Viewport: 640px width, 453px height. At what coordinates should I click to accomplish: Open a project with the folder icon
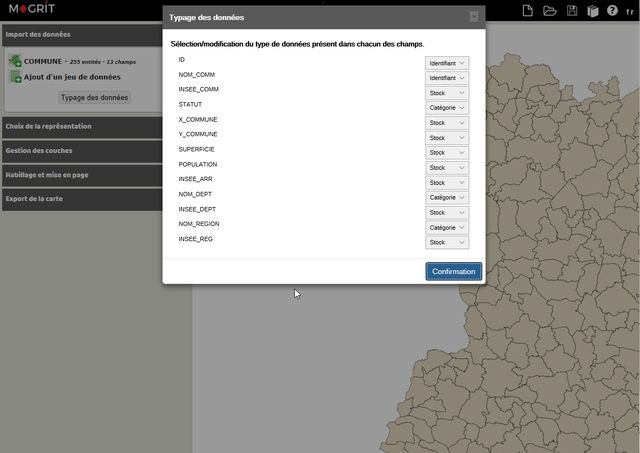tap(549, 11)
